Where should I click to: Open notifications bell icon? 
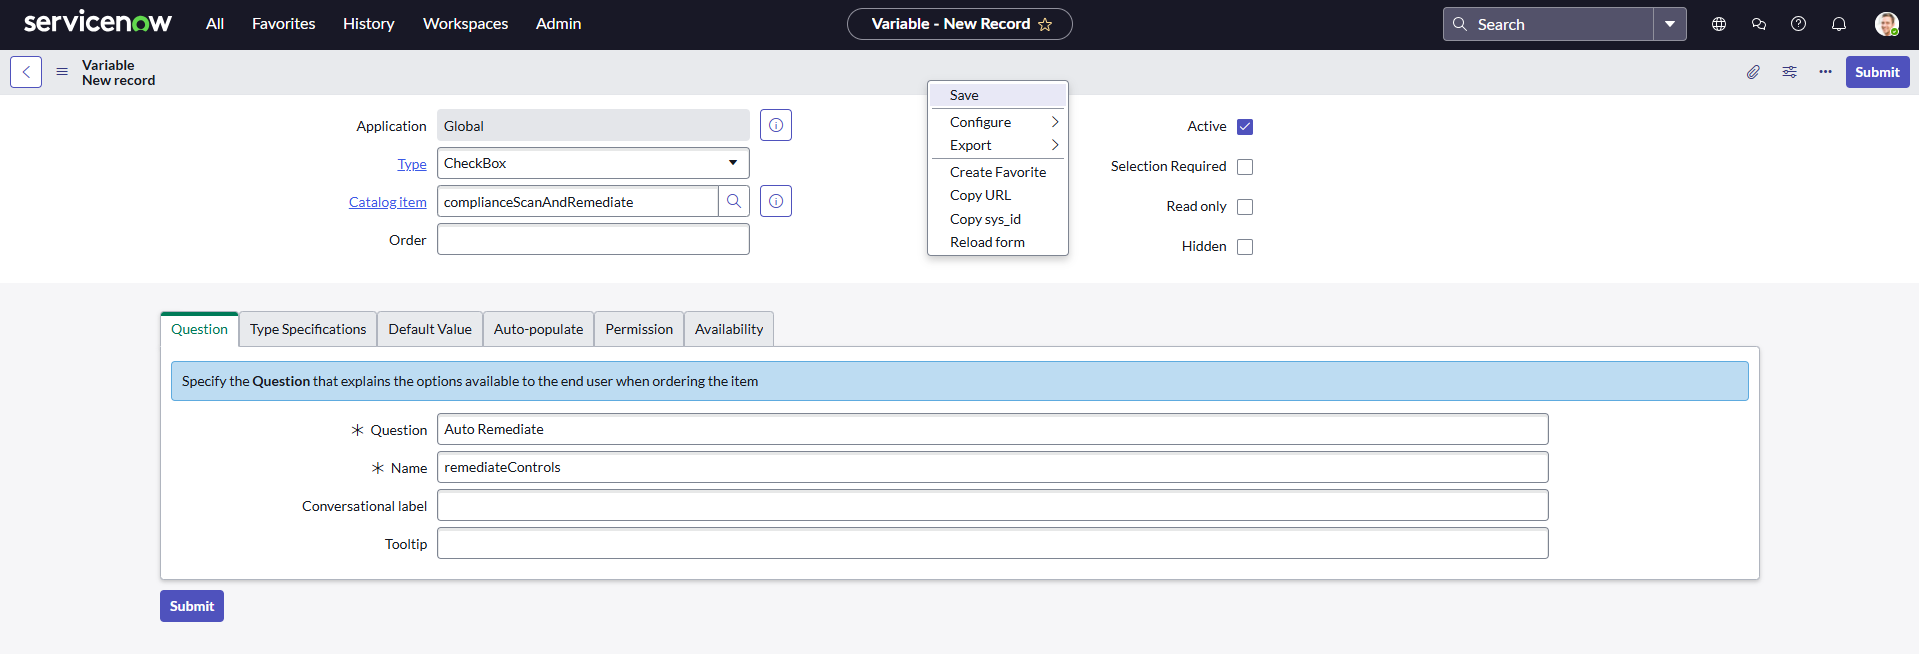pos(1838,24)
